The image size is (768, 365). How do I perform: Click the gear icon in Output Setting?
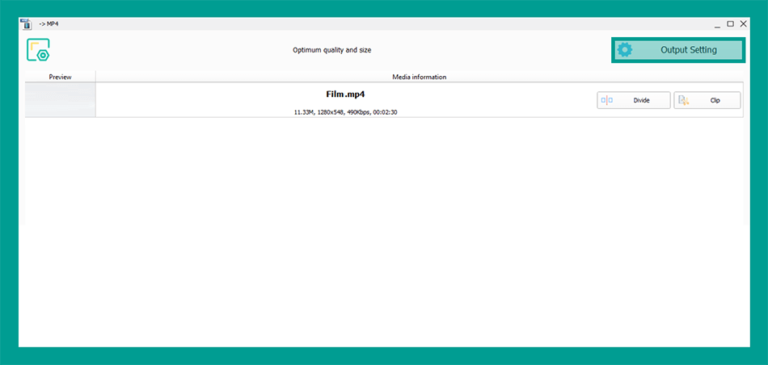pyautogui.click(x=624, y=50)
